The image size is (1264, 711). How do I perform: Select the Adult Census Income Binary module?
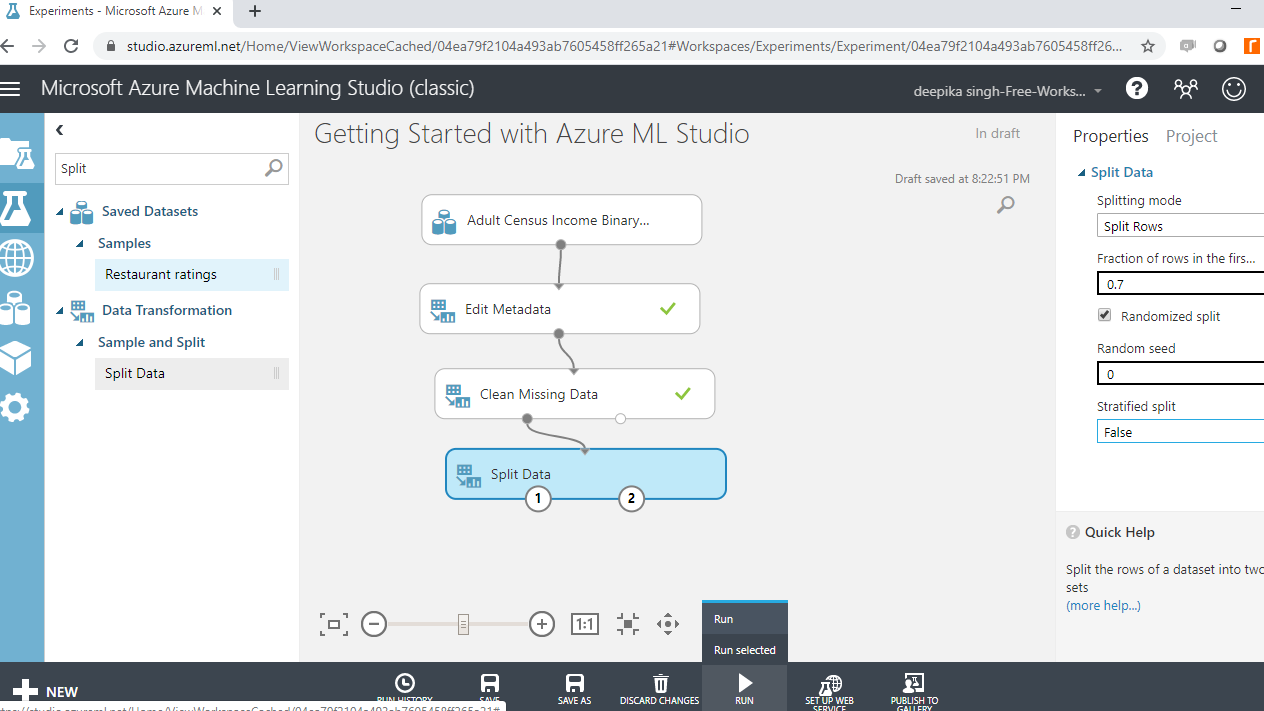(x=561, y=220)
